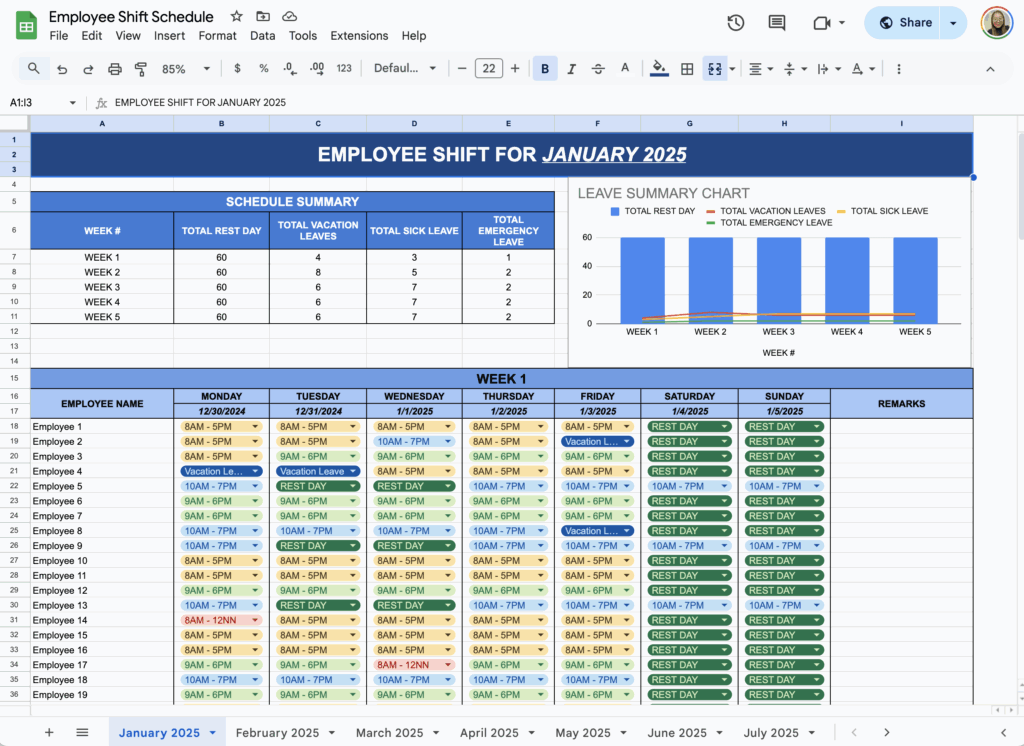Undo the last action
The image size is (1024, 746).
point(63,68)
